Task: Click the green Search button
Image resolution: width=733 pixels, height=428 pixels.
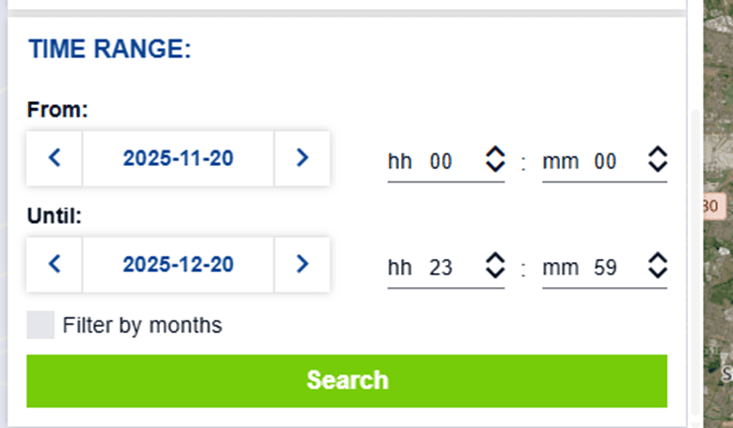Action: 346,381
